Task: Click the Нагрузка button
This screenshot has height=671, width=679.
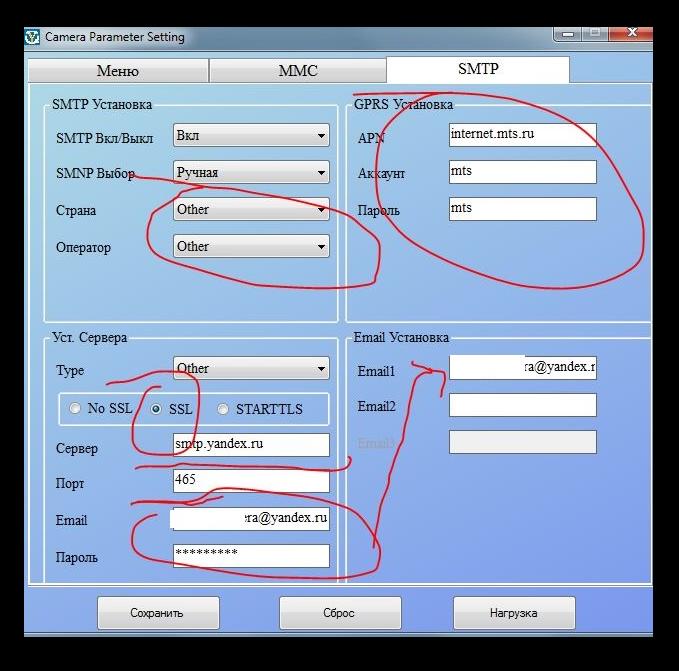Action: pyautogui.click(x=514, y=613)
